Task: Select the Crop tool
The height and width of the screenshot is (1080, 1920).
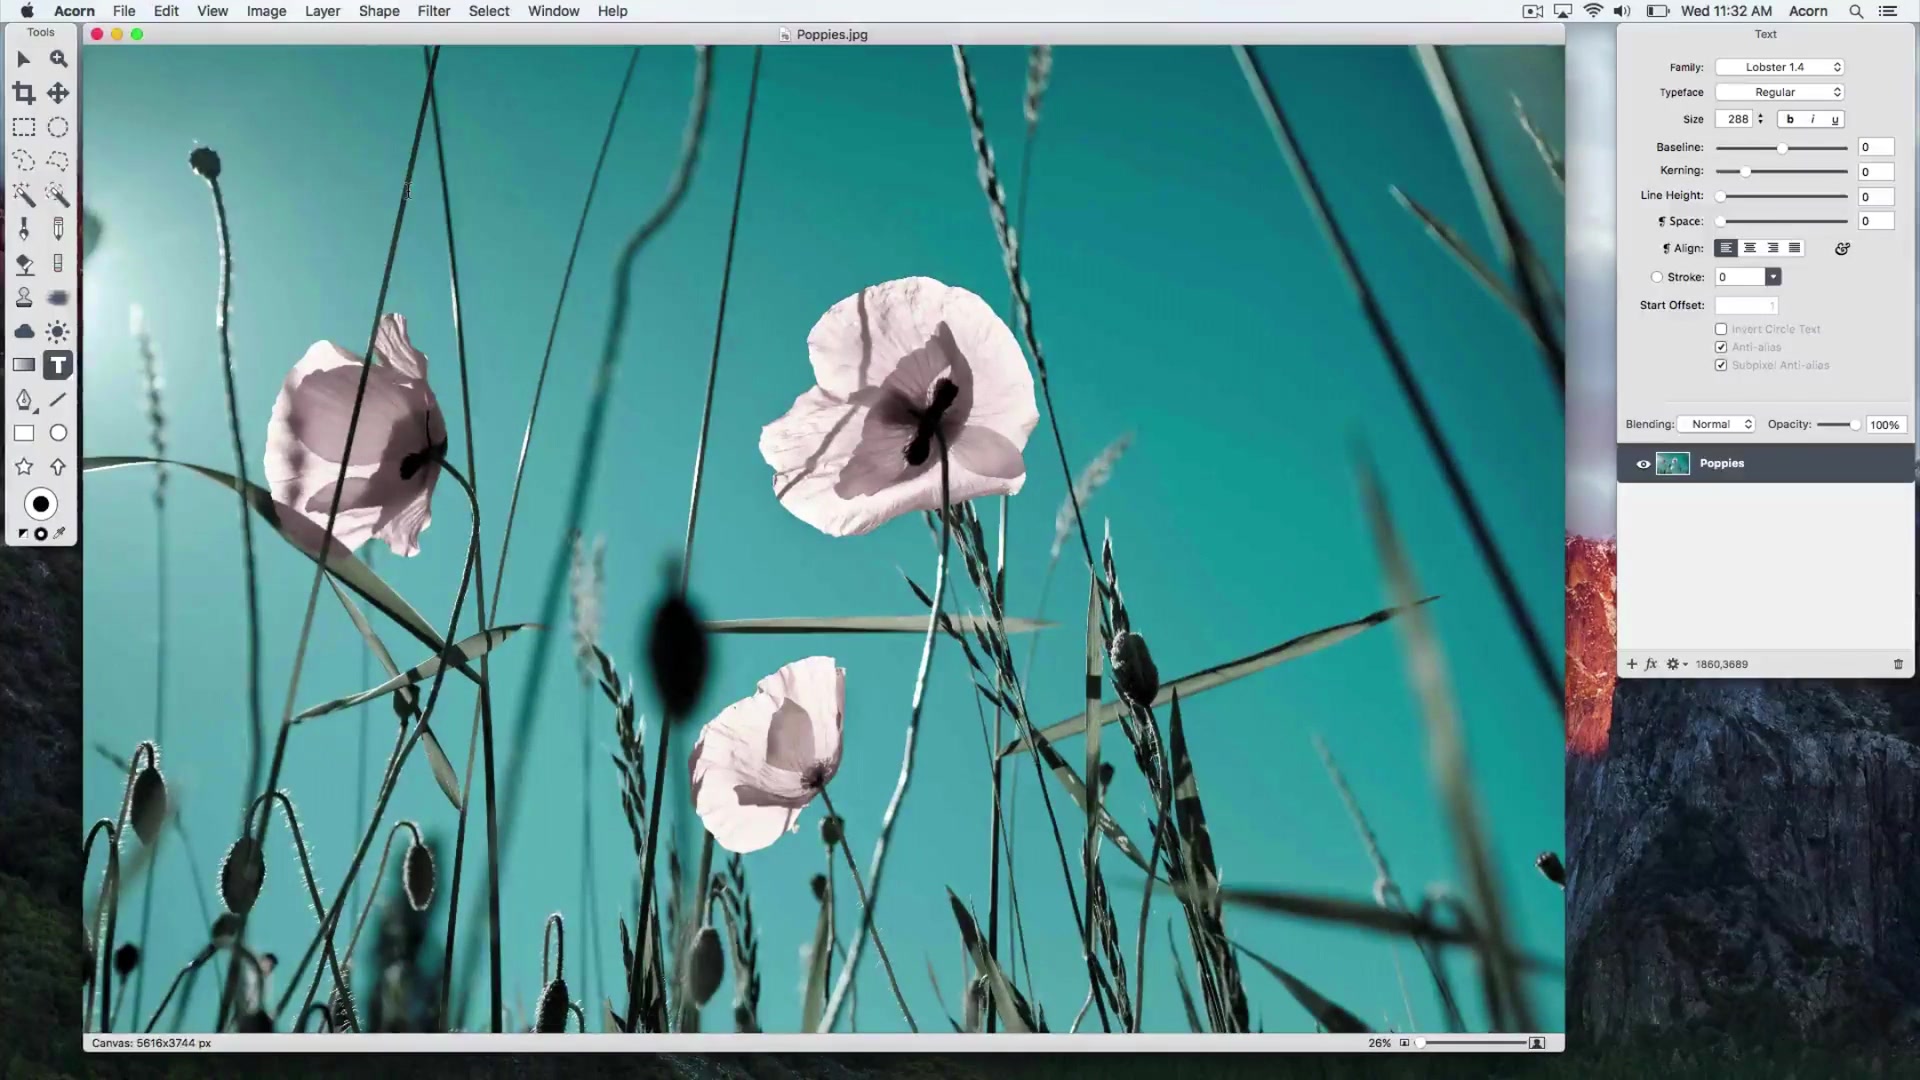Action: tap(24, 92)
